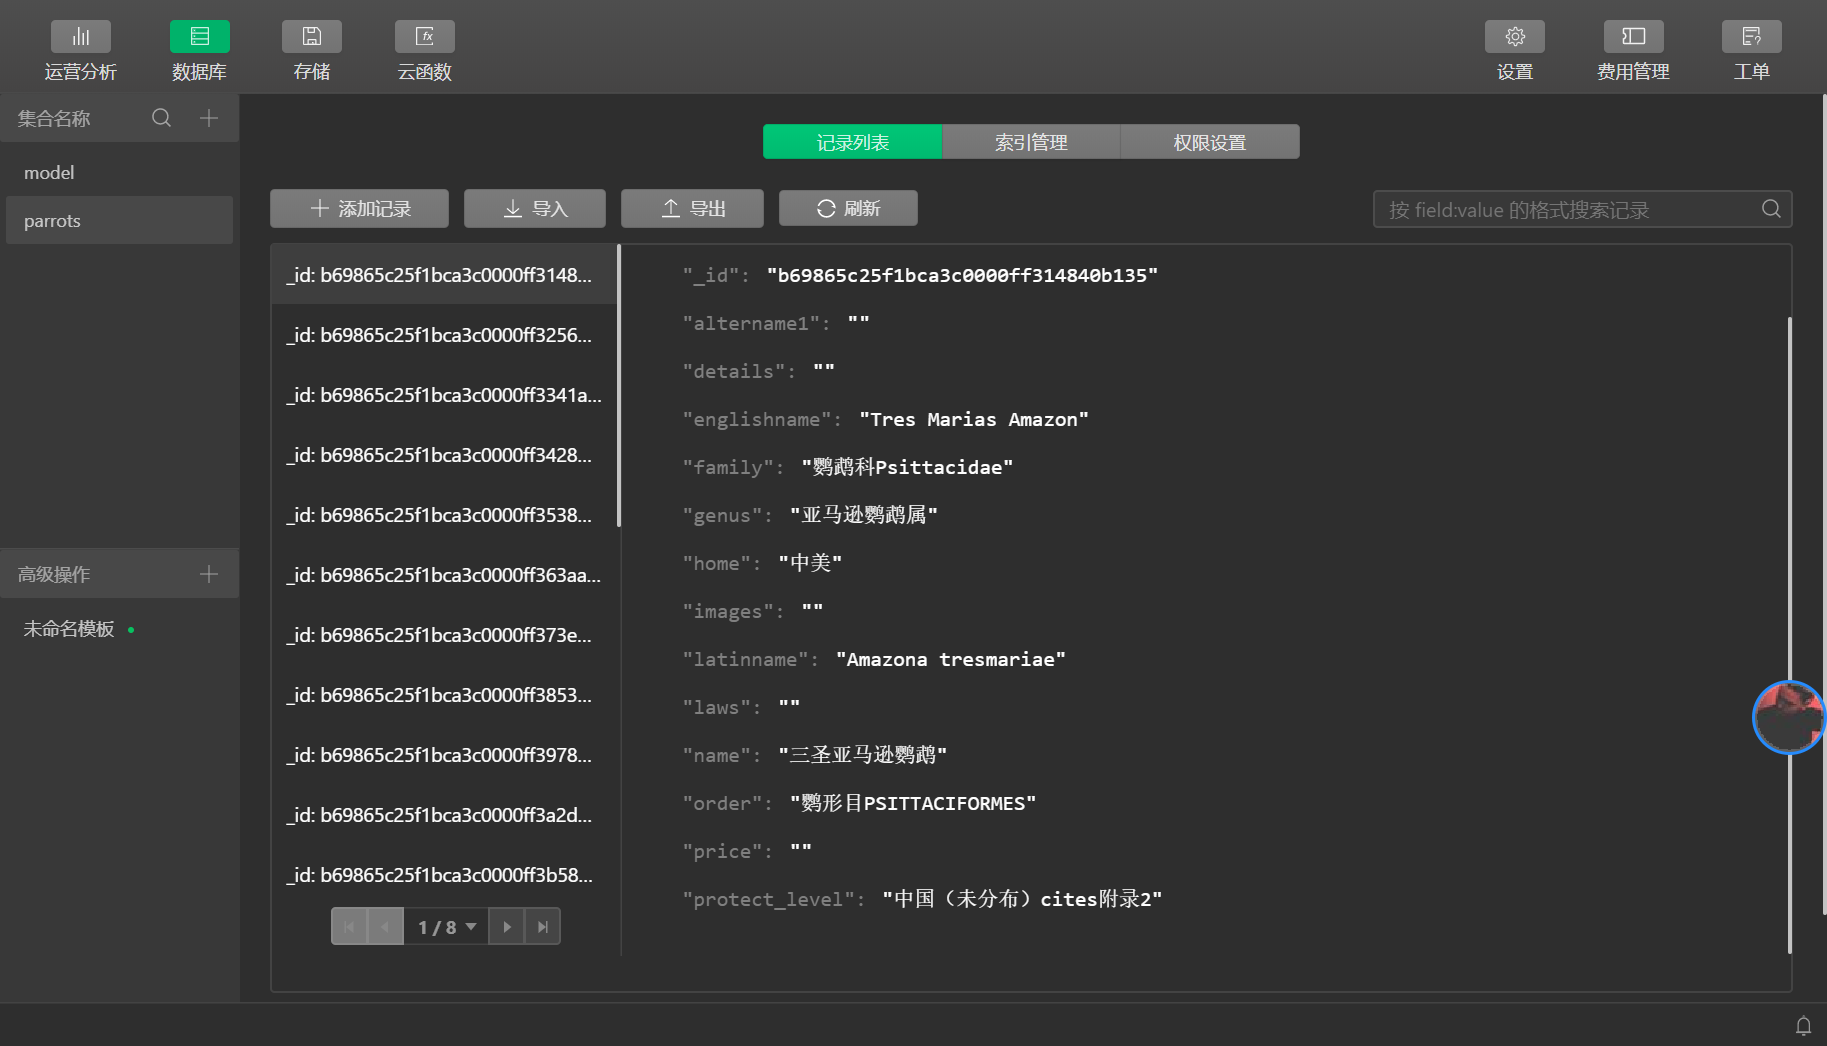The image size is (1827, 1046).
Task: Click the collection name search icon
Action: pyautogui.click(x=161, y=118)
